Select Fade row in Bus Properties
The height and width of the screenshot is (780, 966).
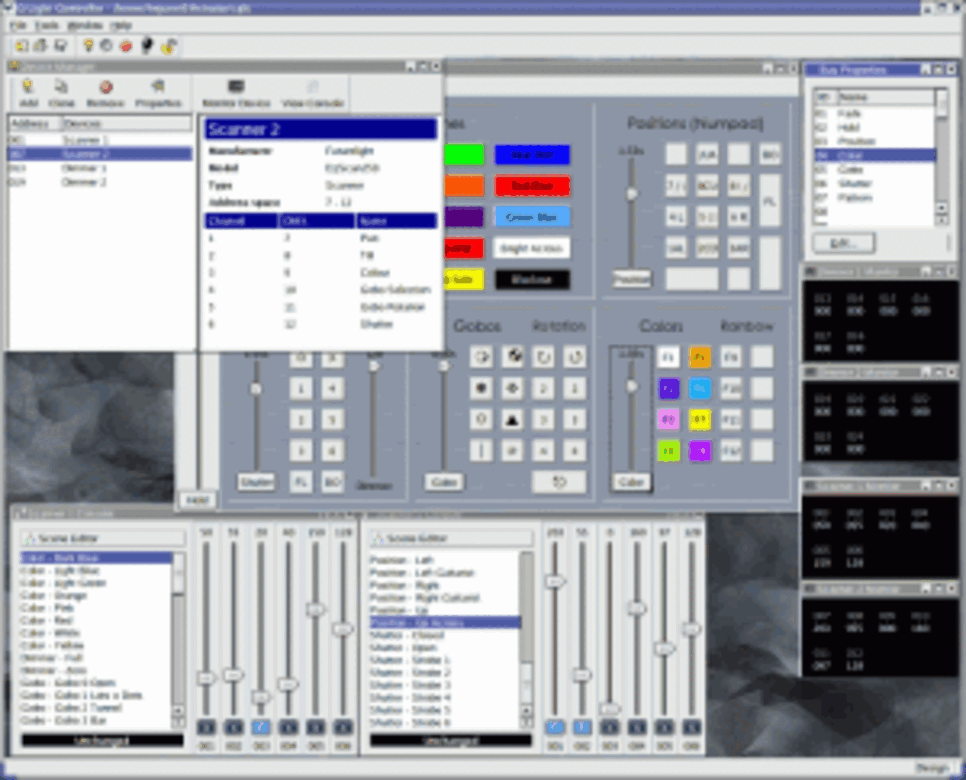pos(874,114)
